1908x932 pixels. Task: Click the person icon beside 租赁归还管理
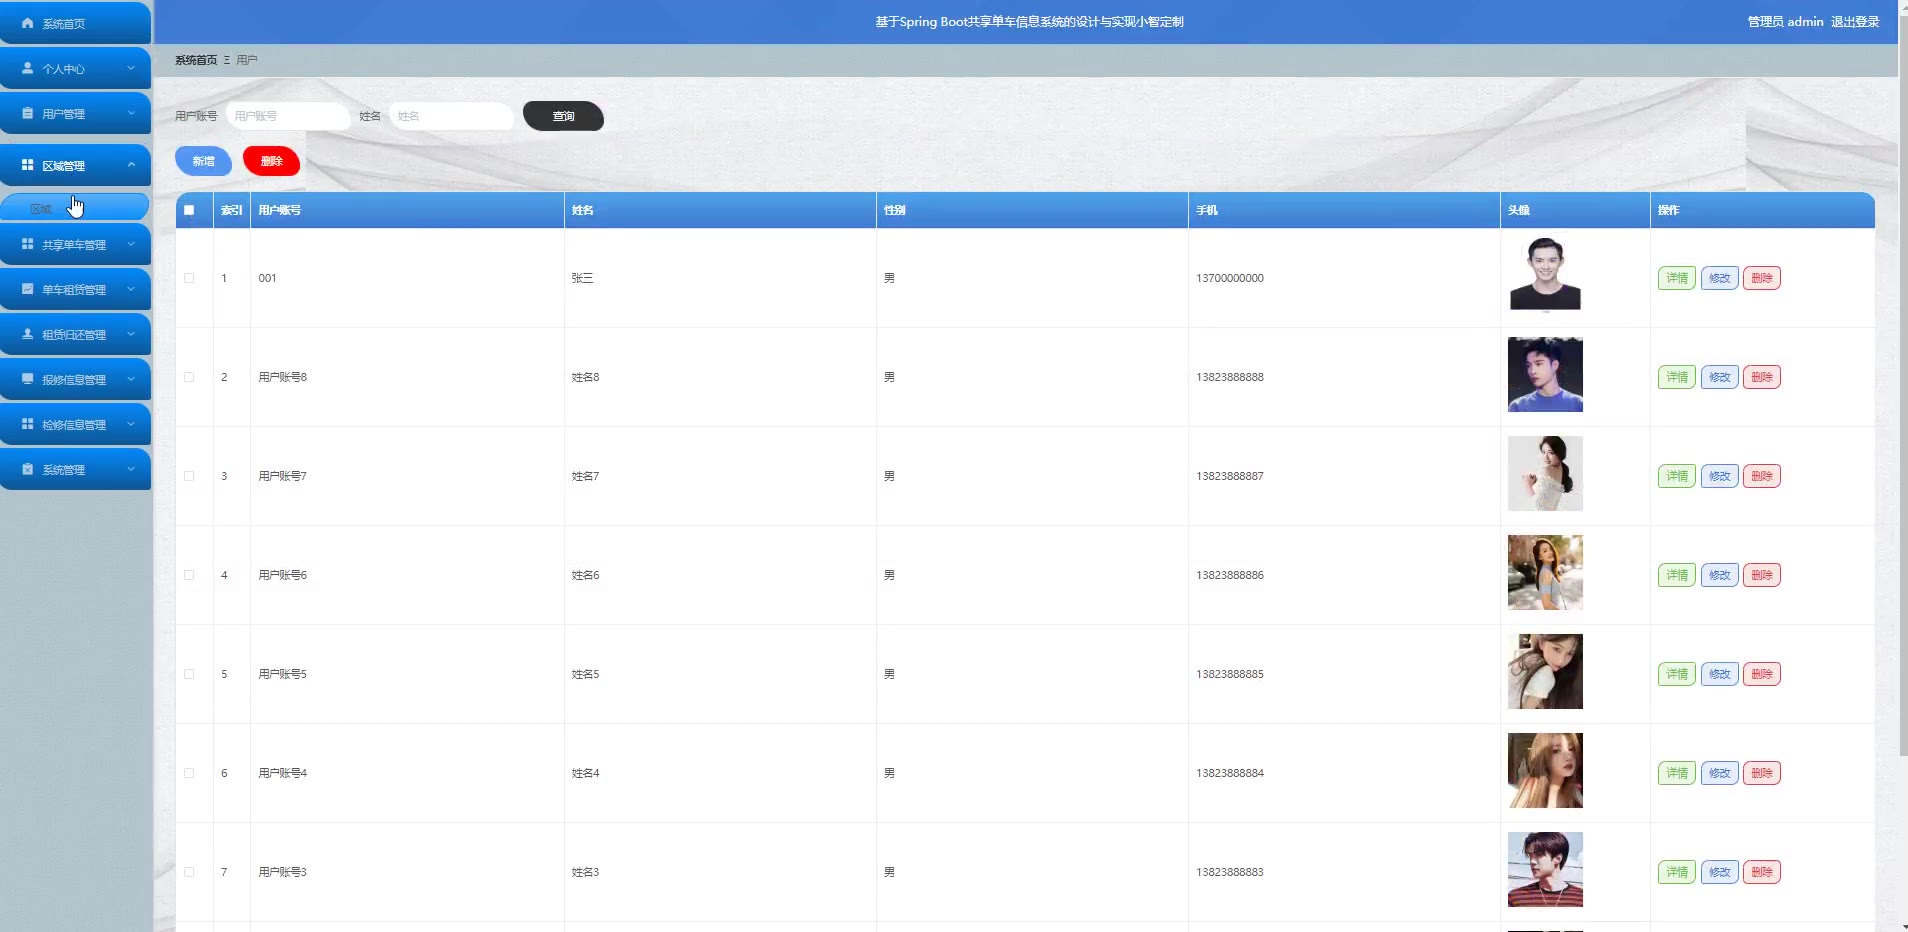click(x=27, y=334)
